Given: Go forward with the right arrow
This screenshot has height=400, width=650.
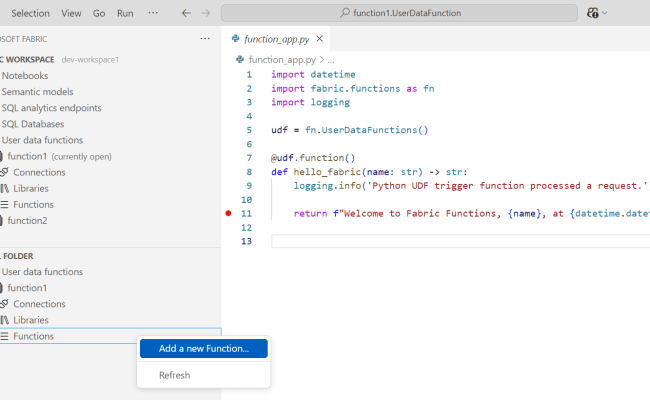Looking at the screenshot, I should coord(206,13).
